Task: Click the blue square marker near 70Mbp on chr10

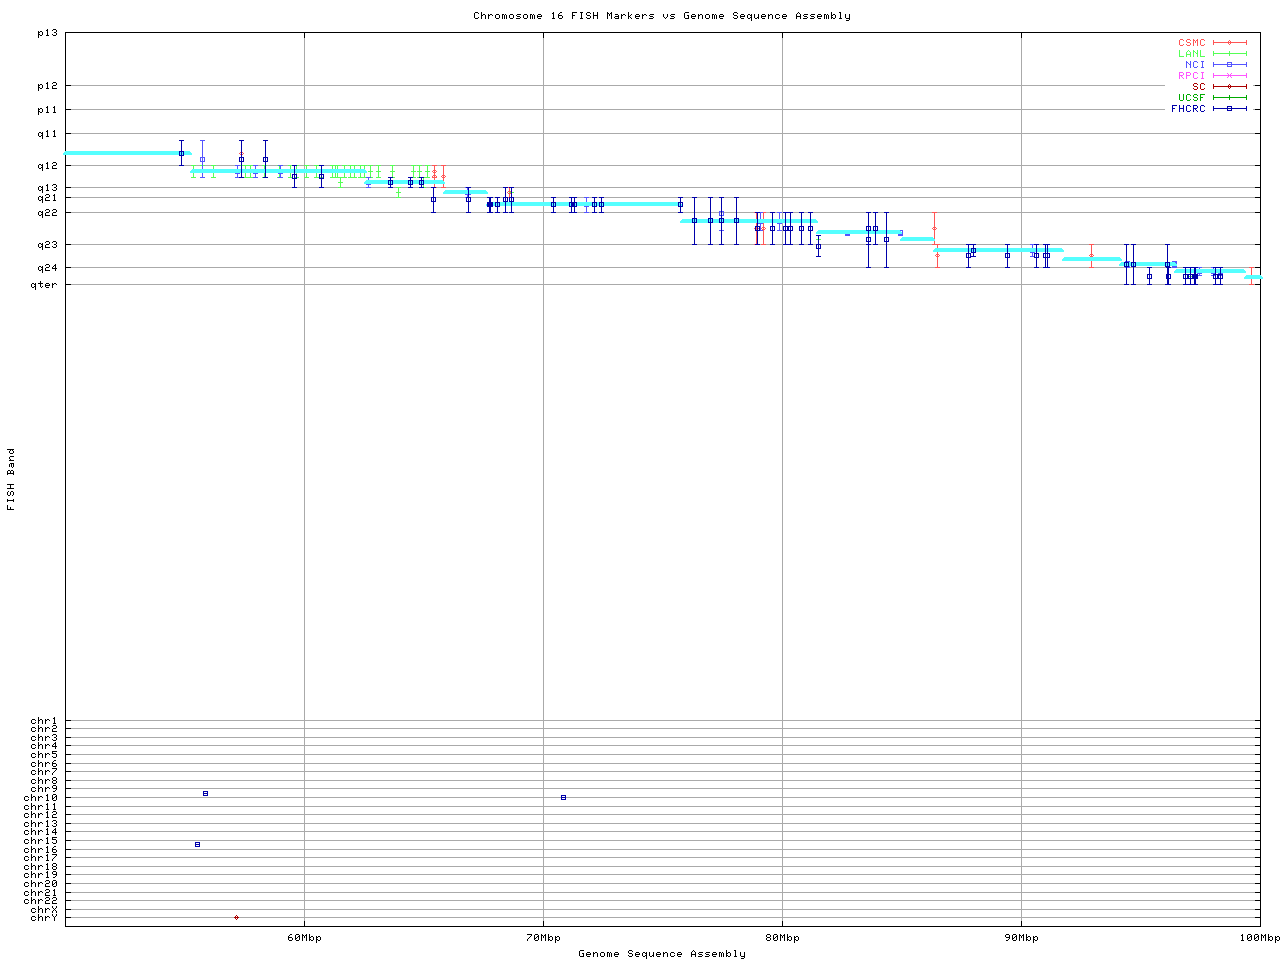Action: (563, 798)
